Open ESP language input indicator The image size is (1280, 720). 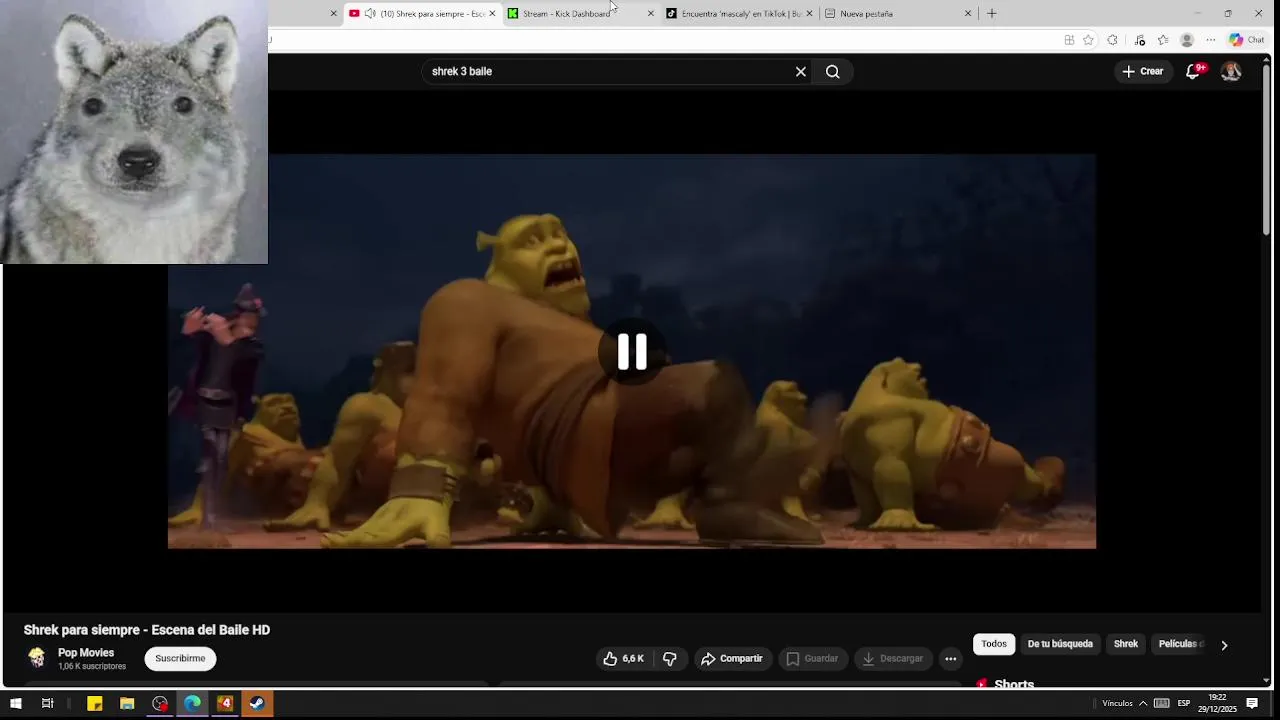coord(1184,703)
